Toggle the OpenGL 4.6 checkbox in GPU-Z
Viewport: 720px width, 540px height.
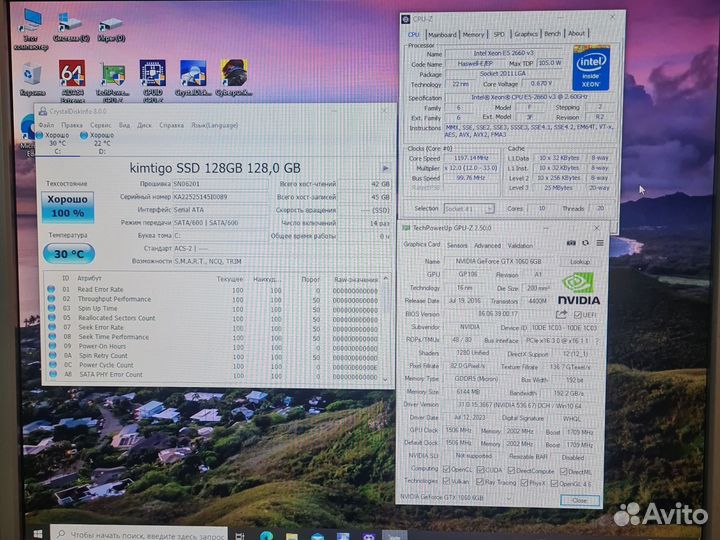coord(554,483)
